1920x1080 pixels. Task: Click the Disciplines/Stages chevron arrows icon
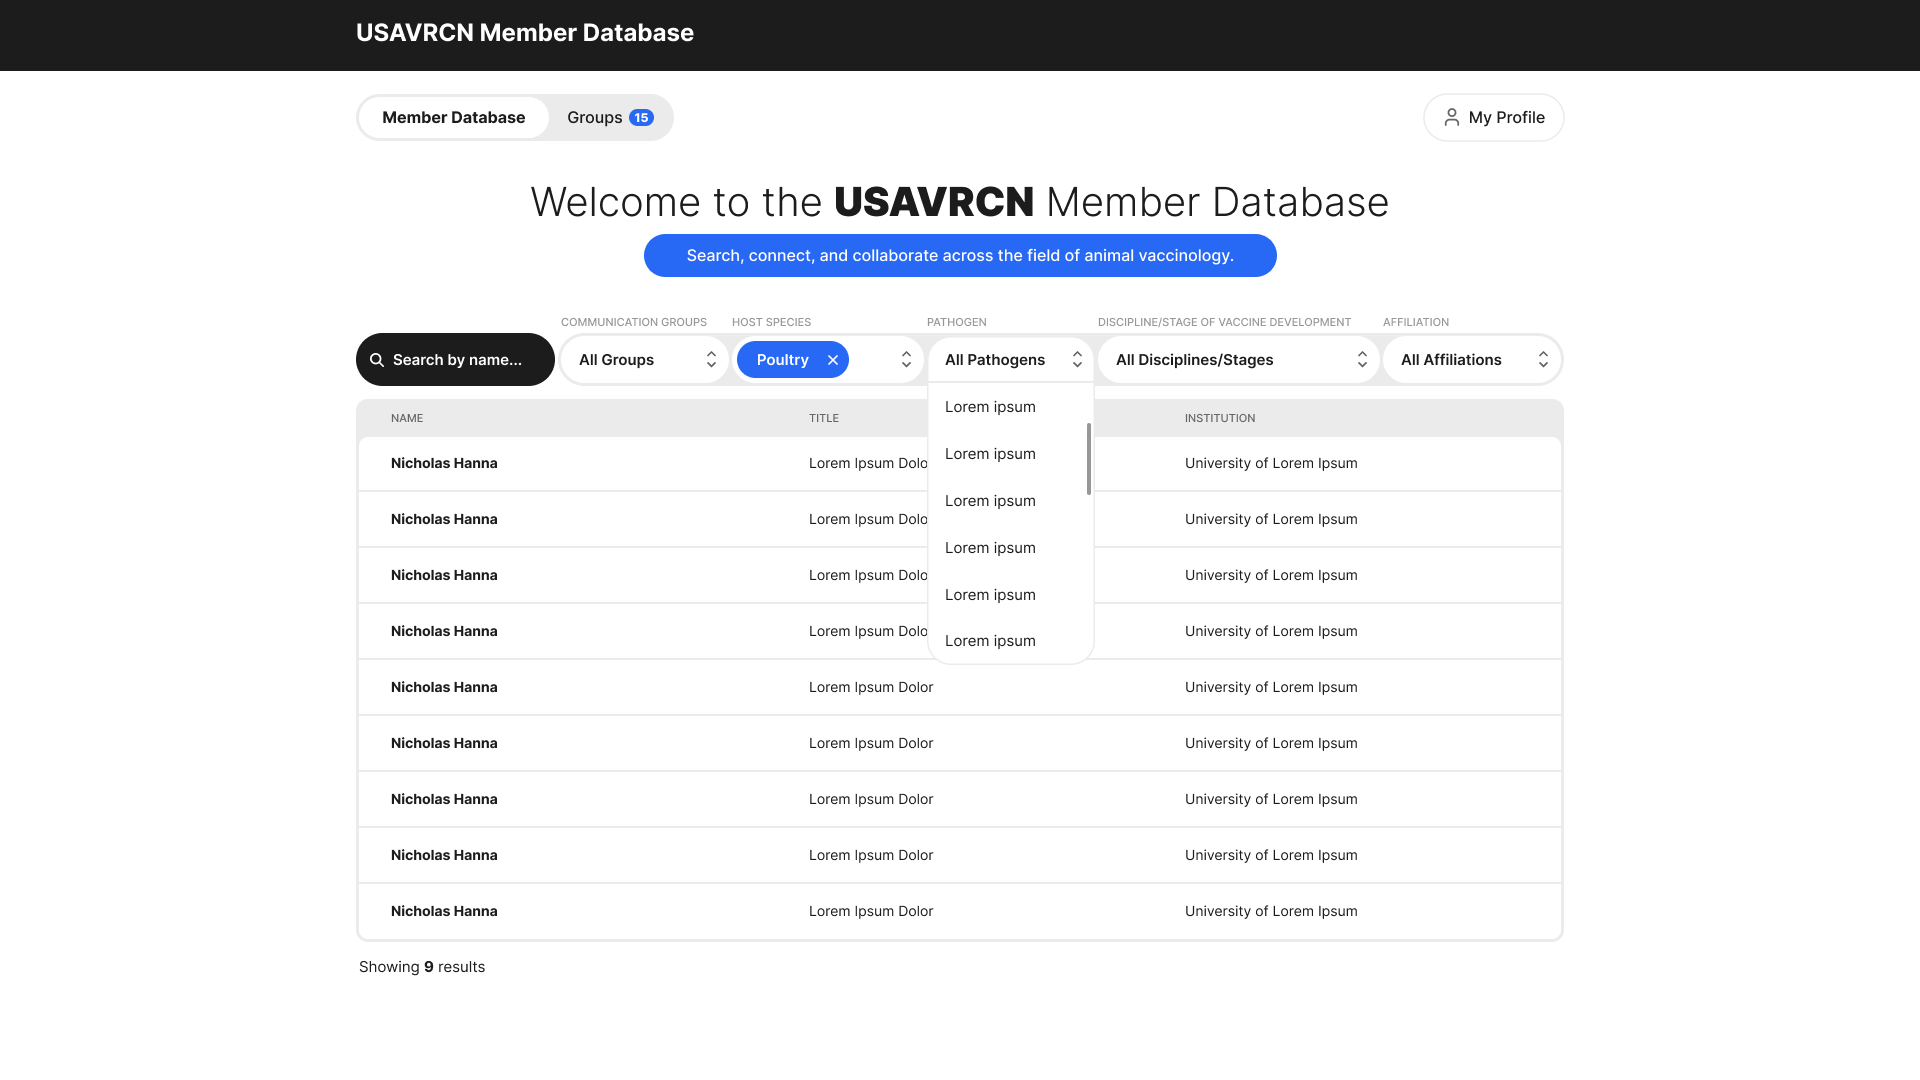tap(1362, 360)
